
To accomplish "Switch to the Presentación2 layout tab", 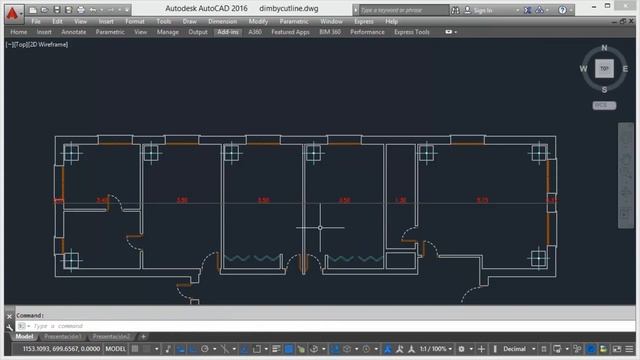I will 111,337.
